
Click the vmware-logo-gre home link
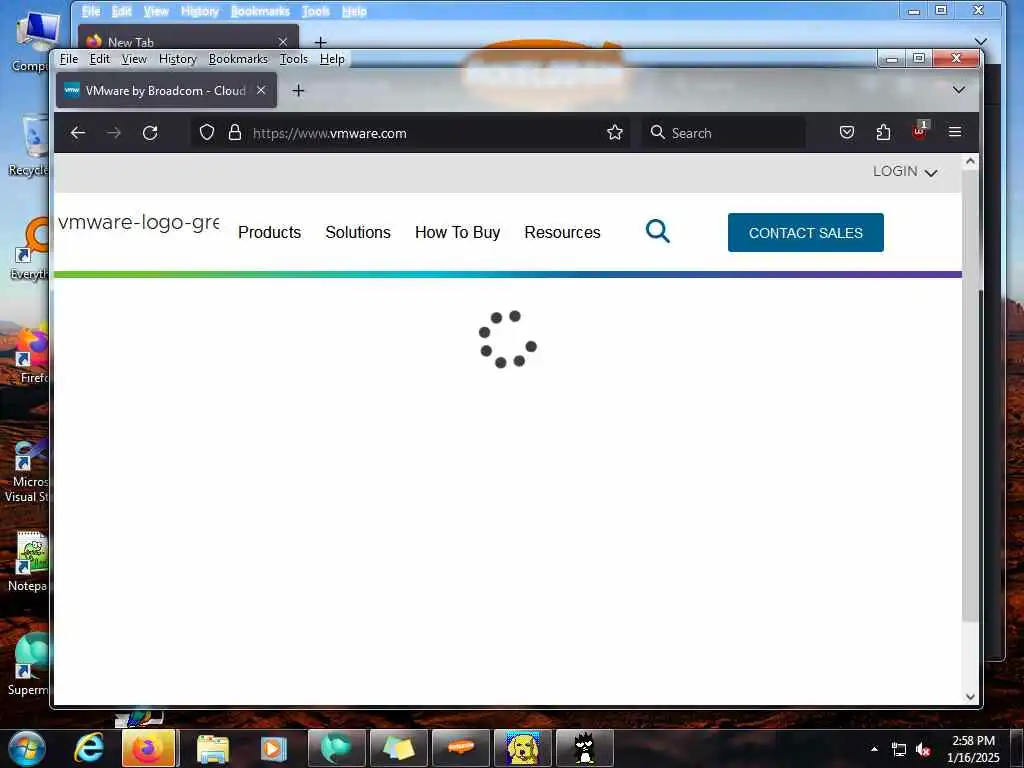138,222
